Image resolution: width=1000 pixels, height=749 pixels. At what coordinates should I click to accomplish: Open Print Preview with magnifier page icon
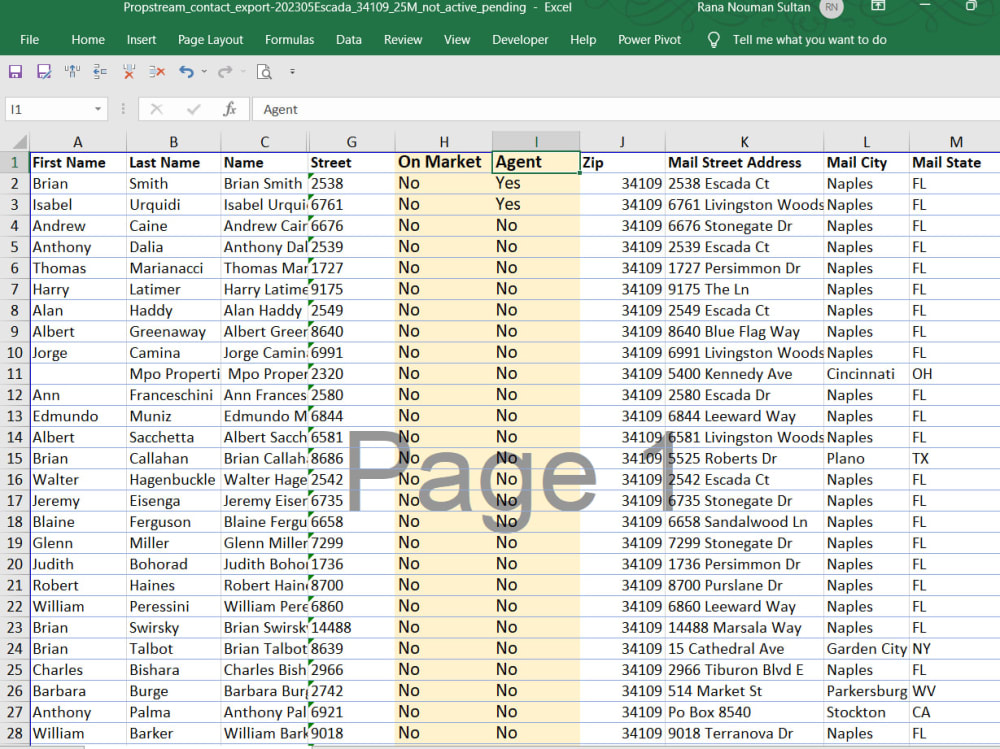coord(264,71)
